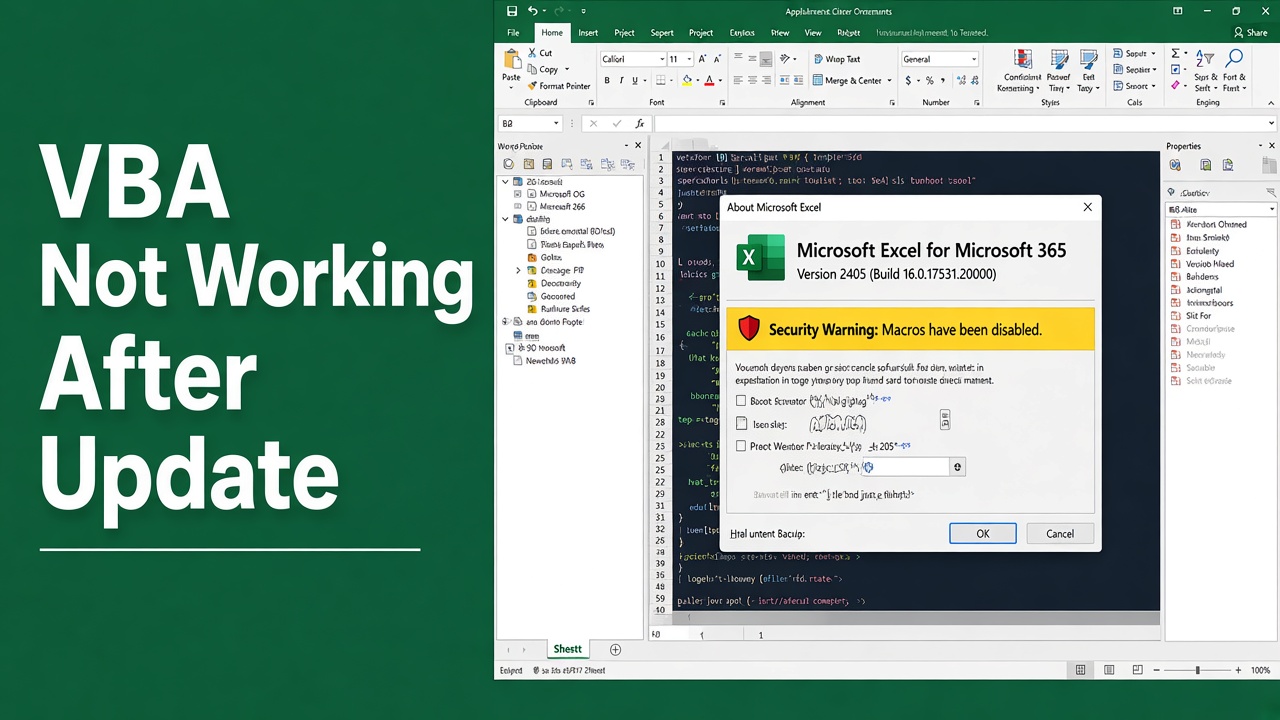The width and height of the screenshot is (1280, 720).
Task: Click the AutoSum sigma icon
Action: (x=1176, y=53)
